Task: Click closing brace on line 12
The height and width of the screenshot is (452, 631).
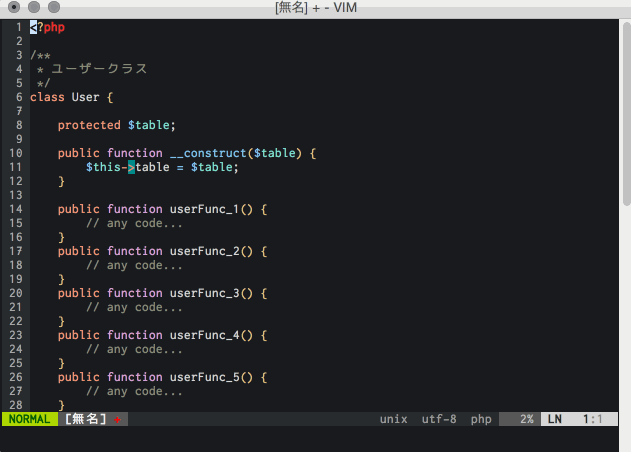Action: pos(61,182)
